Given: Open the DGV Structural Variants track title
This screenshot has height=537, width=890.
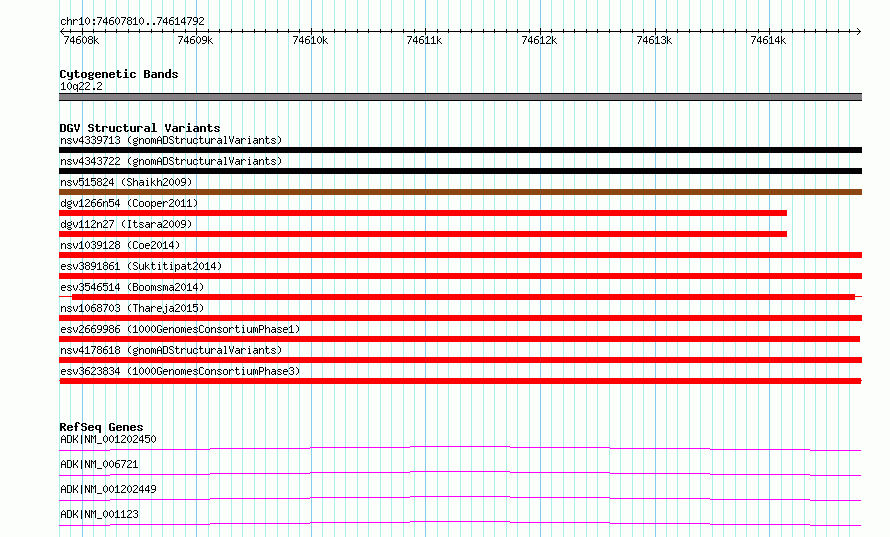Looking at the screenshot, I should 140,128.
